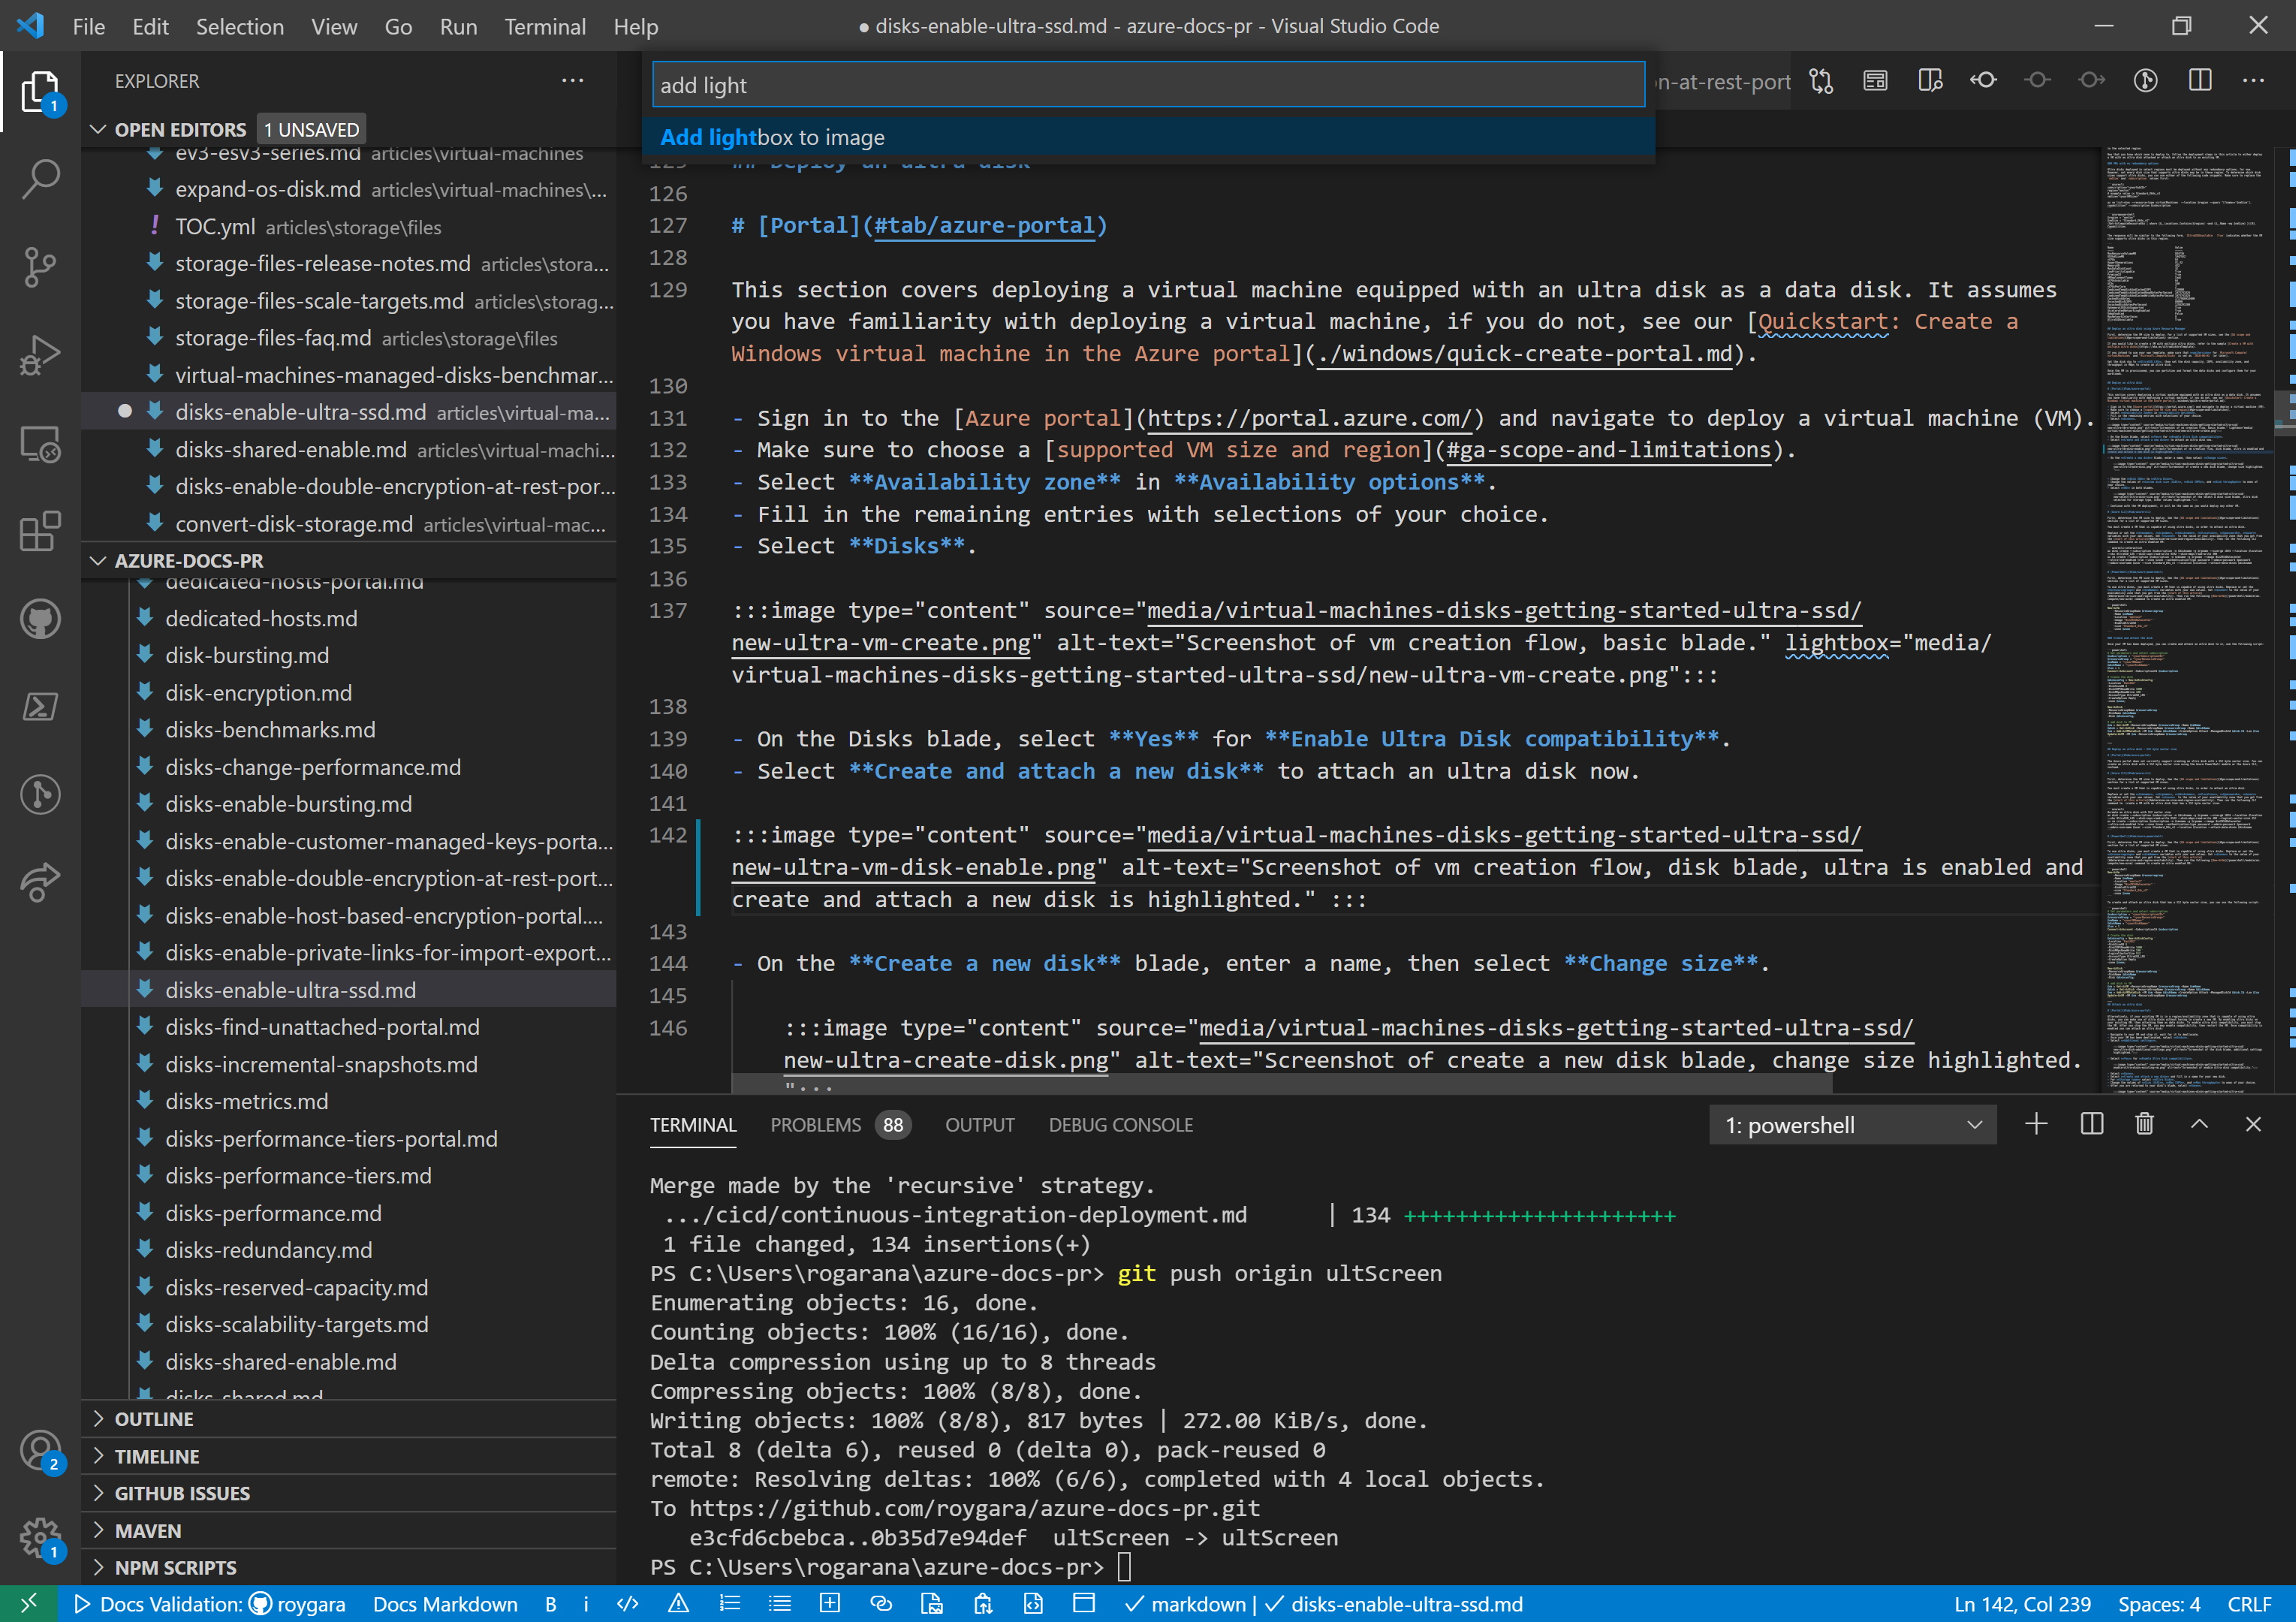Click the split editor right icon

point(2200,81)
